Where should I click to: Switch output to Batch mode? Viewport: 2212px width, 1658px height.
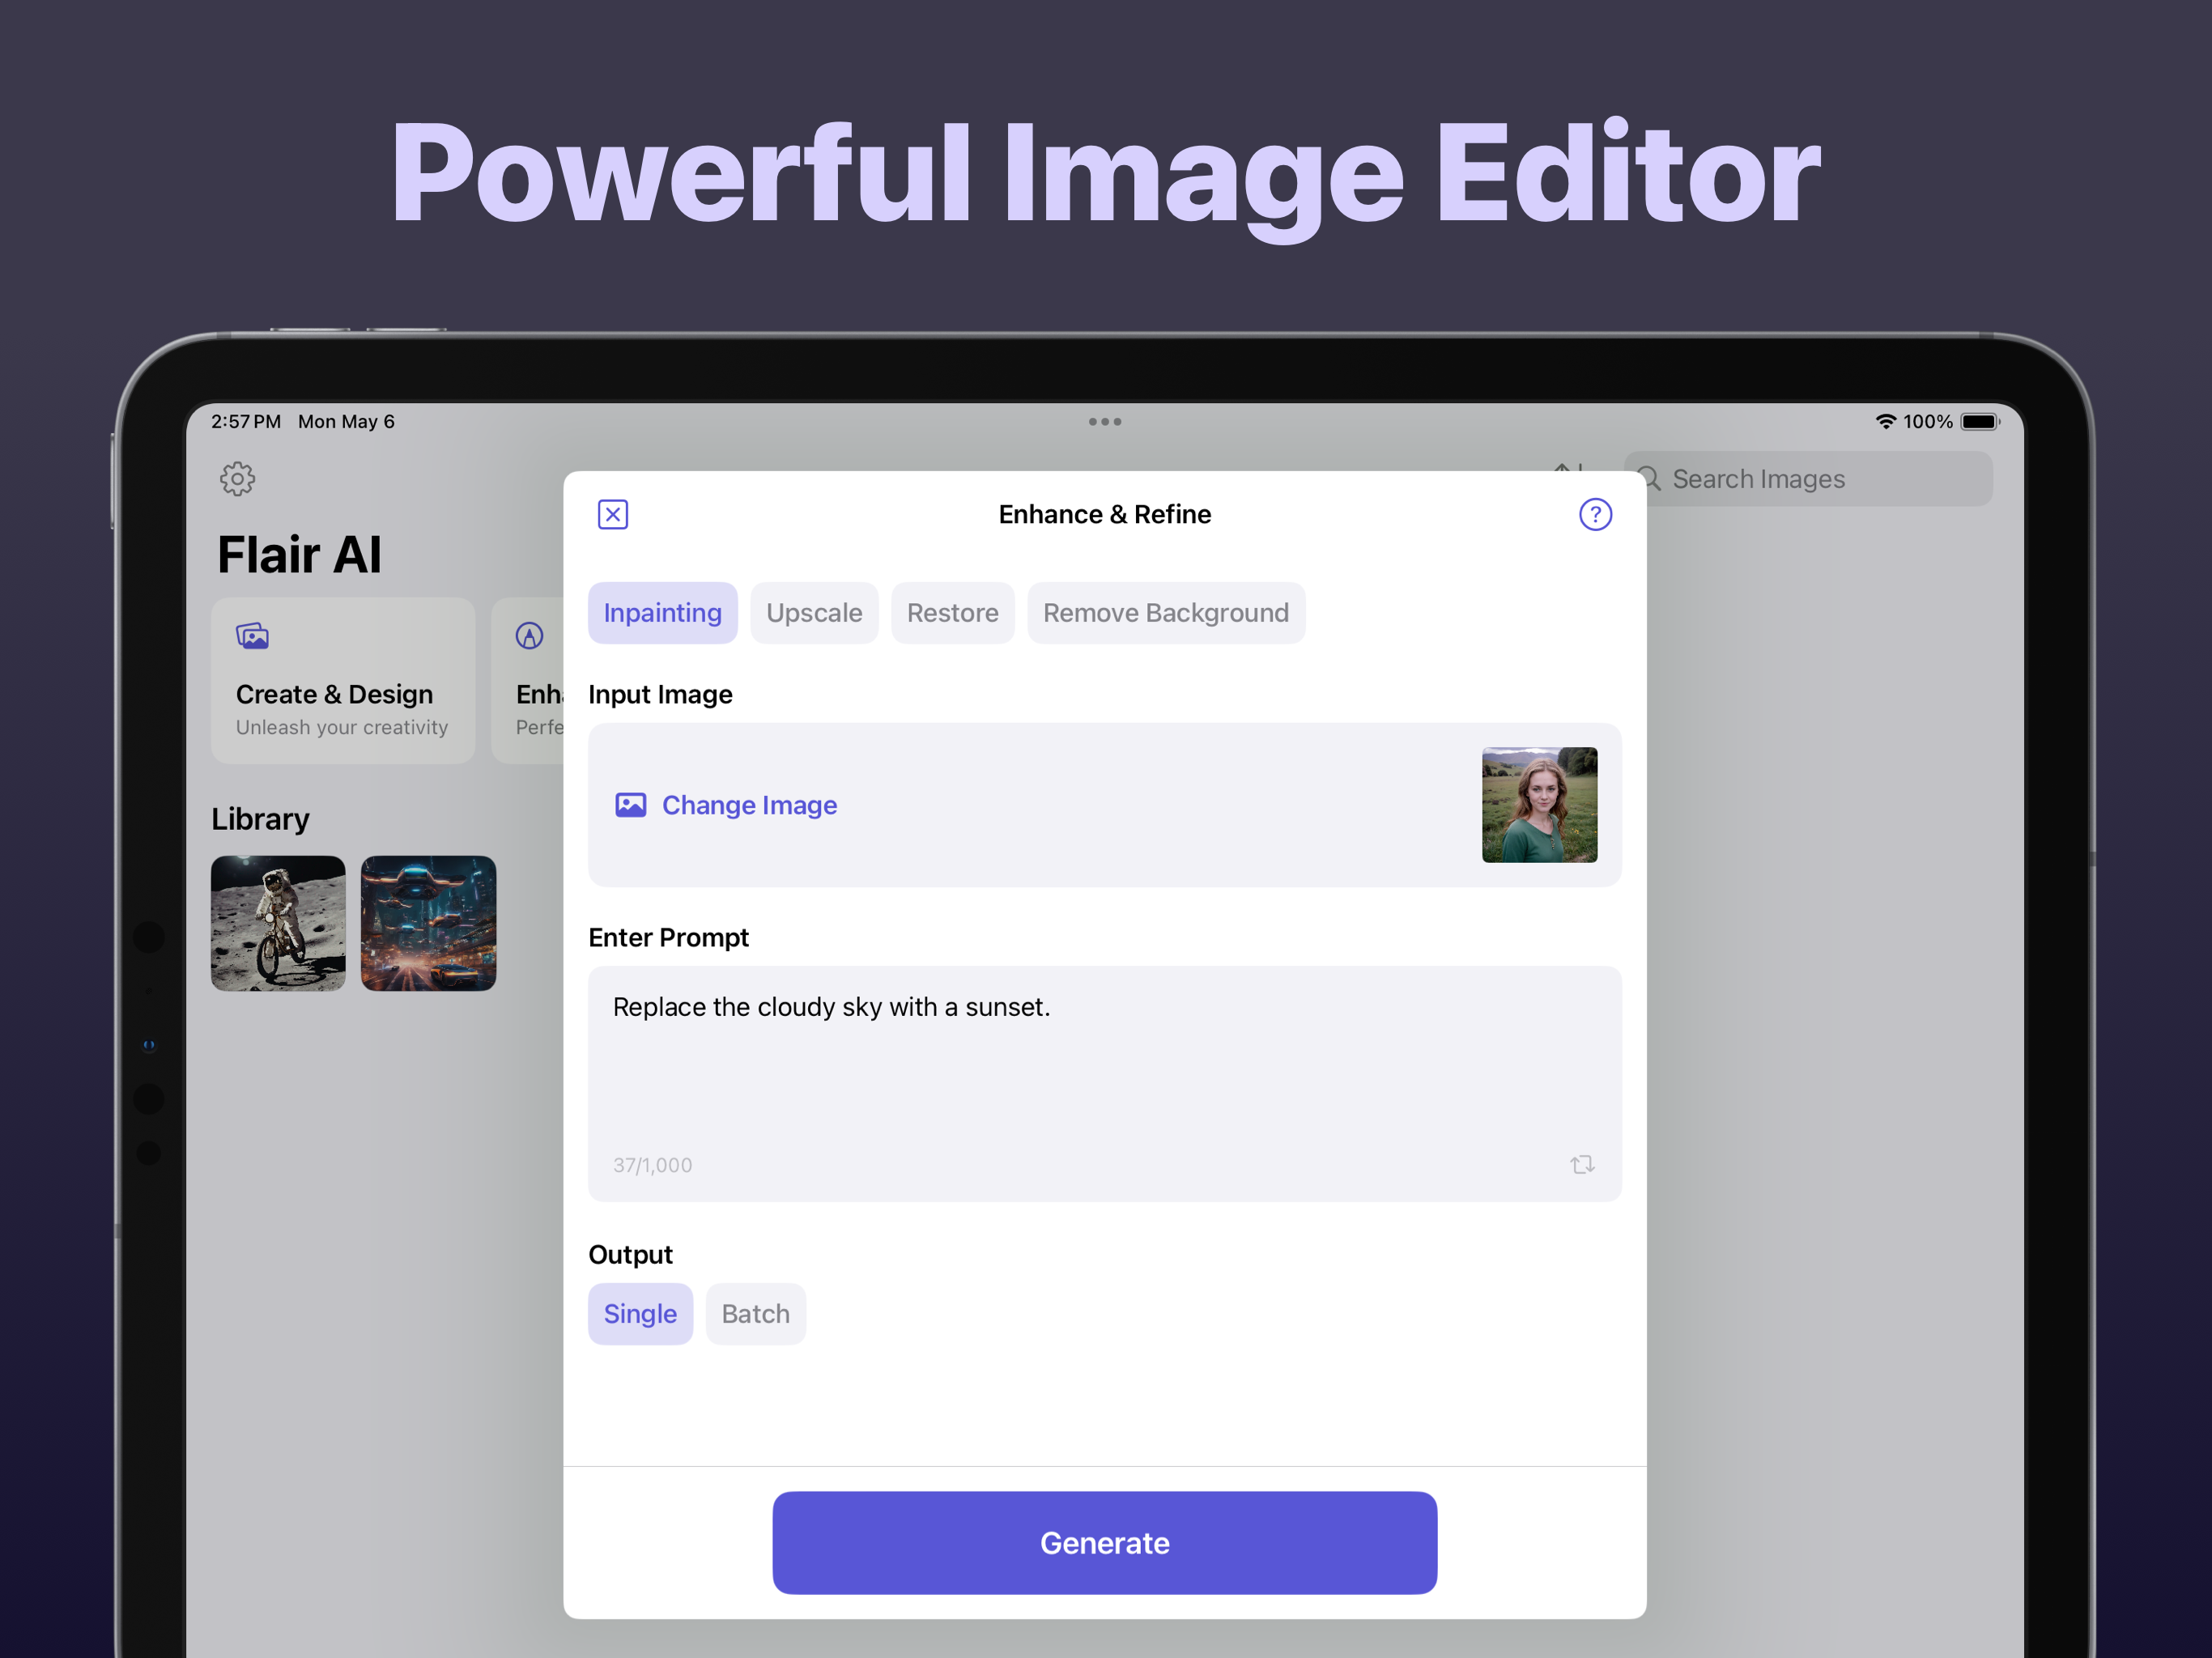[x=755, y=1313]
